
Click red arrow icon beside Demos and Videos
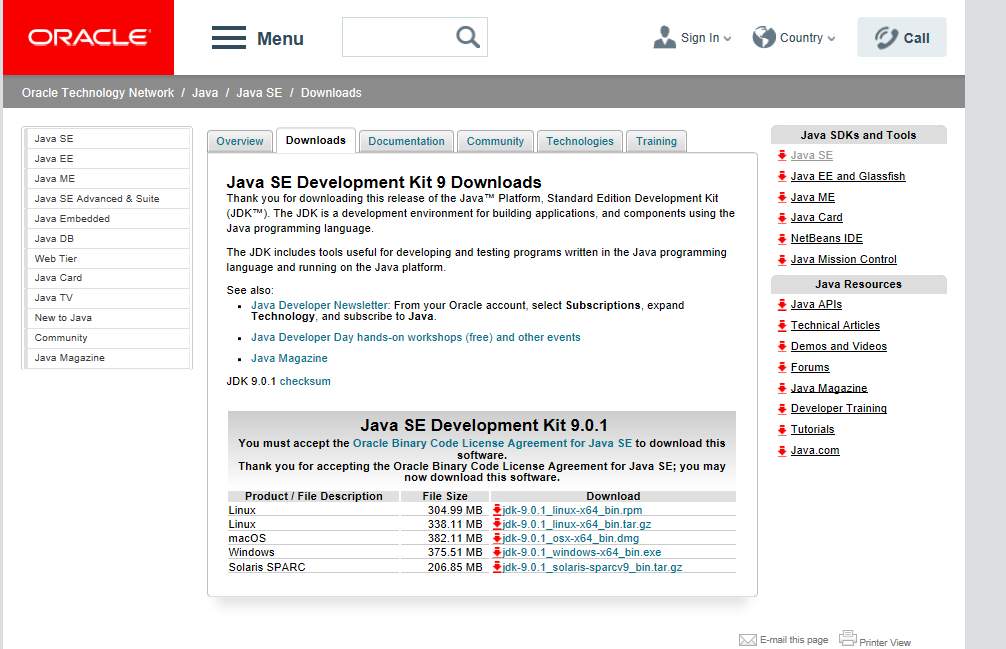click(x=781, y=346)
